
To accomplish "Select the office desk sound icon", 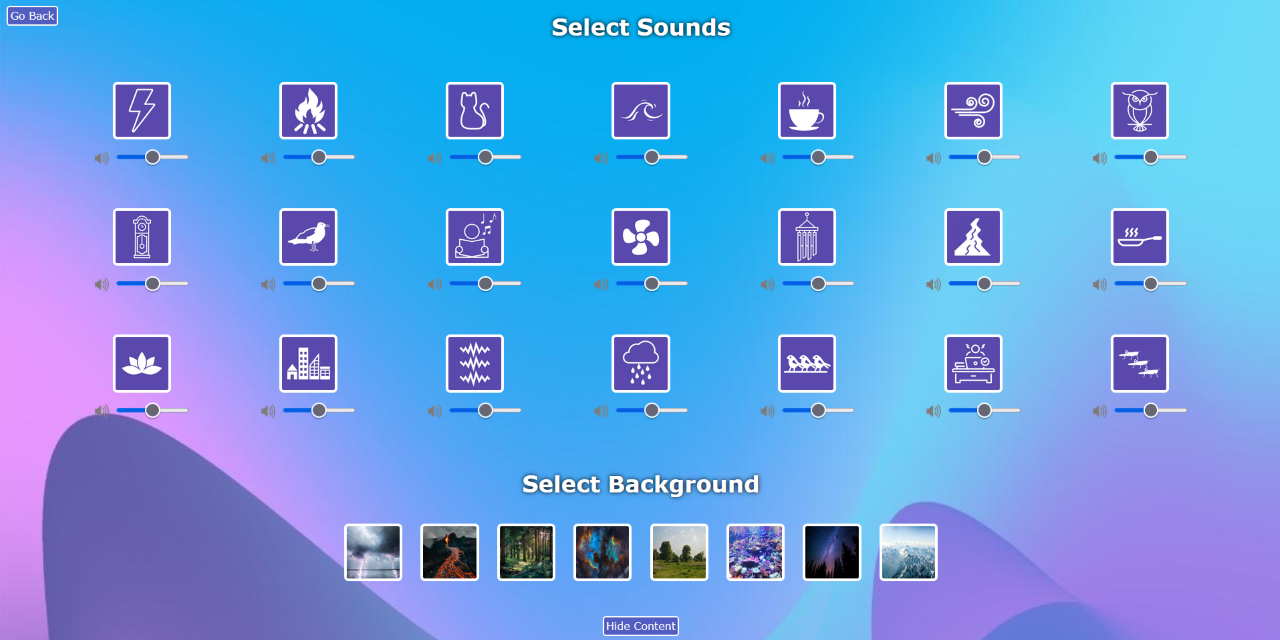I will pyautogui.click(x=974, y=364).
